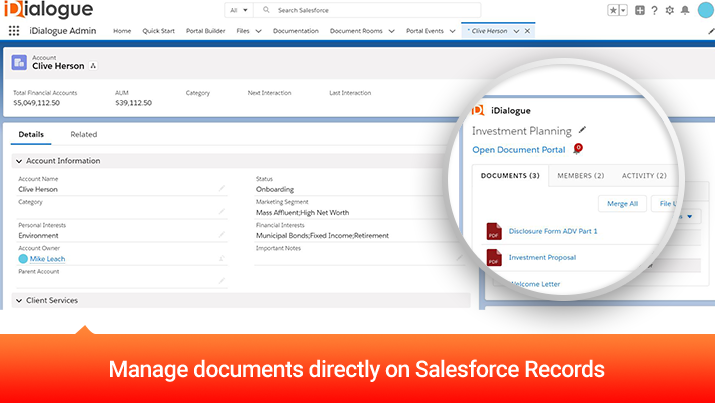Click the search magnifier icon
This screenshot has height=403, width=715.
pyautogui.click(x=266, y=10)
